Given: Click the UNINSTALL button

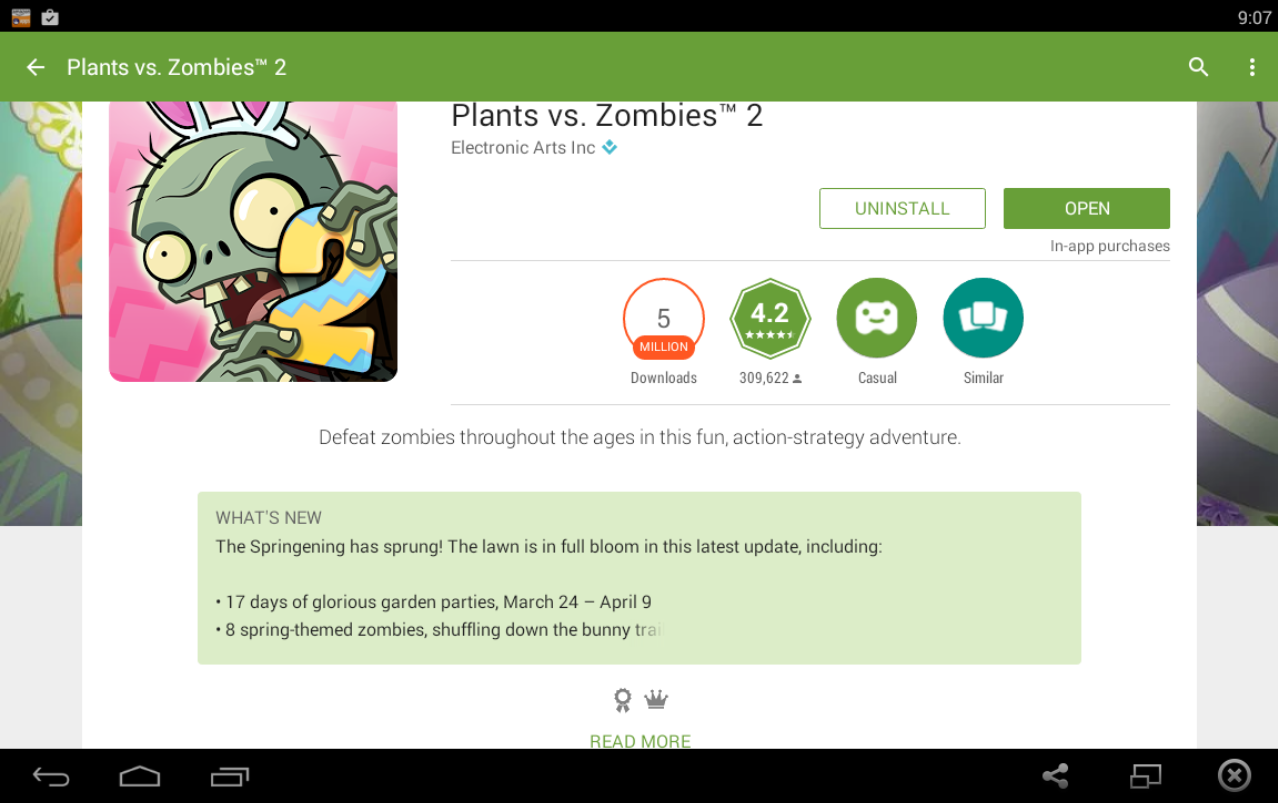Looking at the screenshot, I should (x=902, y=208).
